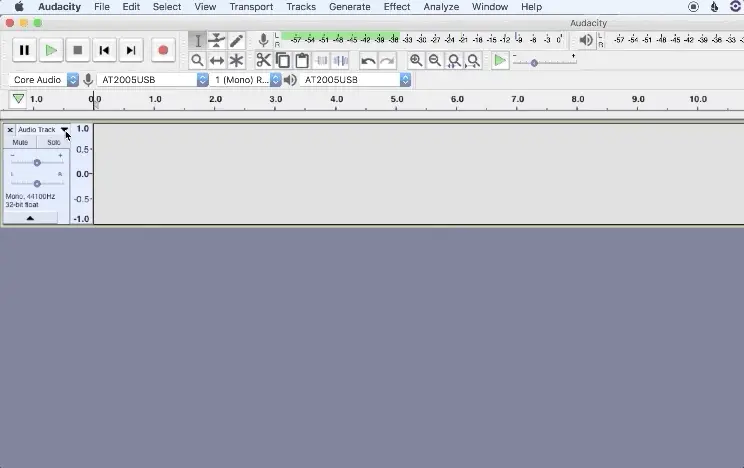The height and width of the screenshot is (468, 744).
Task: Select the Draw pencil tool
Action: point(236,40)
